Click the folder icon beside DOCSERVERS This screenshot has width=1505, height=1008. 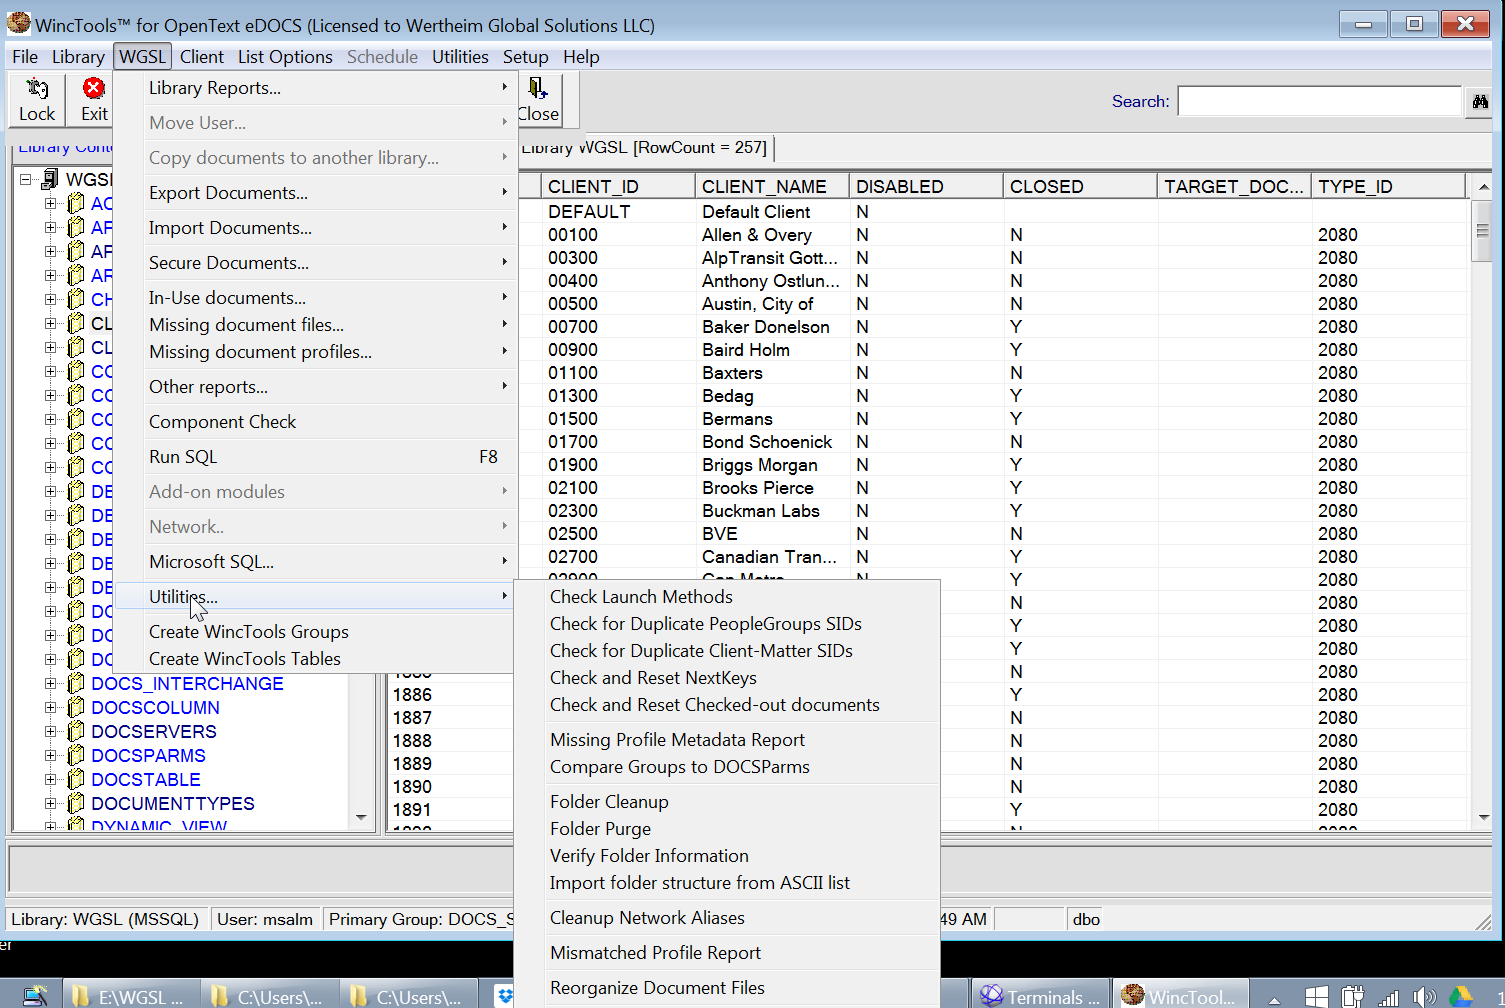(x=75, y=732)
